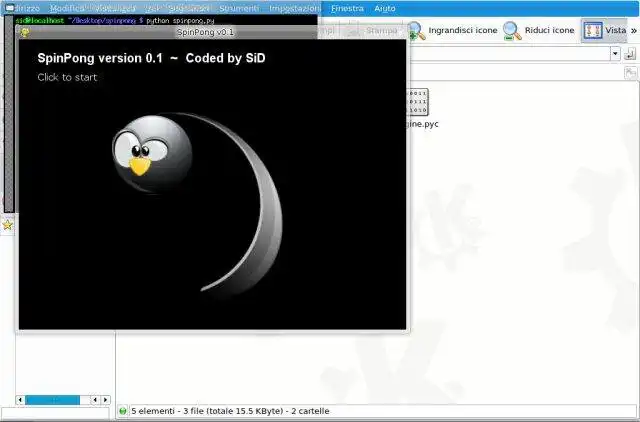Screen dimensions: 640x422
Task: Click the SpinPong window title bar icon
Action: 24,32
